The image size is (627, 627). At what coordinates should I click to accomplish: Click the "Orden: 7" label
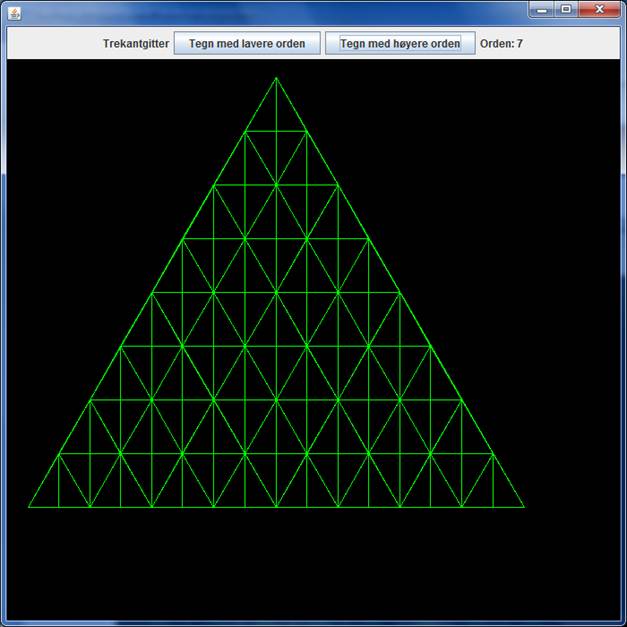tap(501, 44)
